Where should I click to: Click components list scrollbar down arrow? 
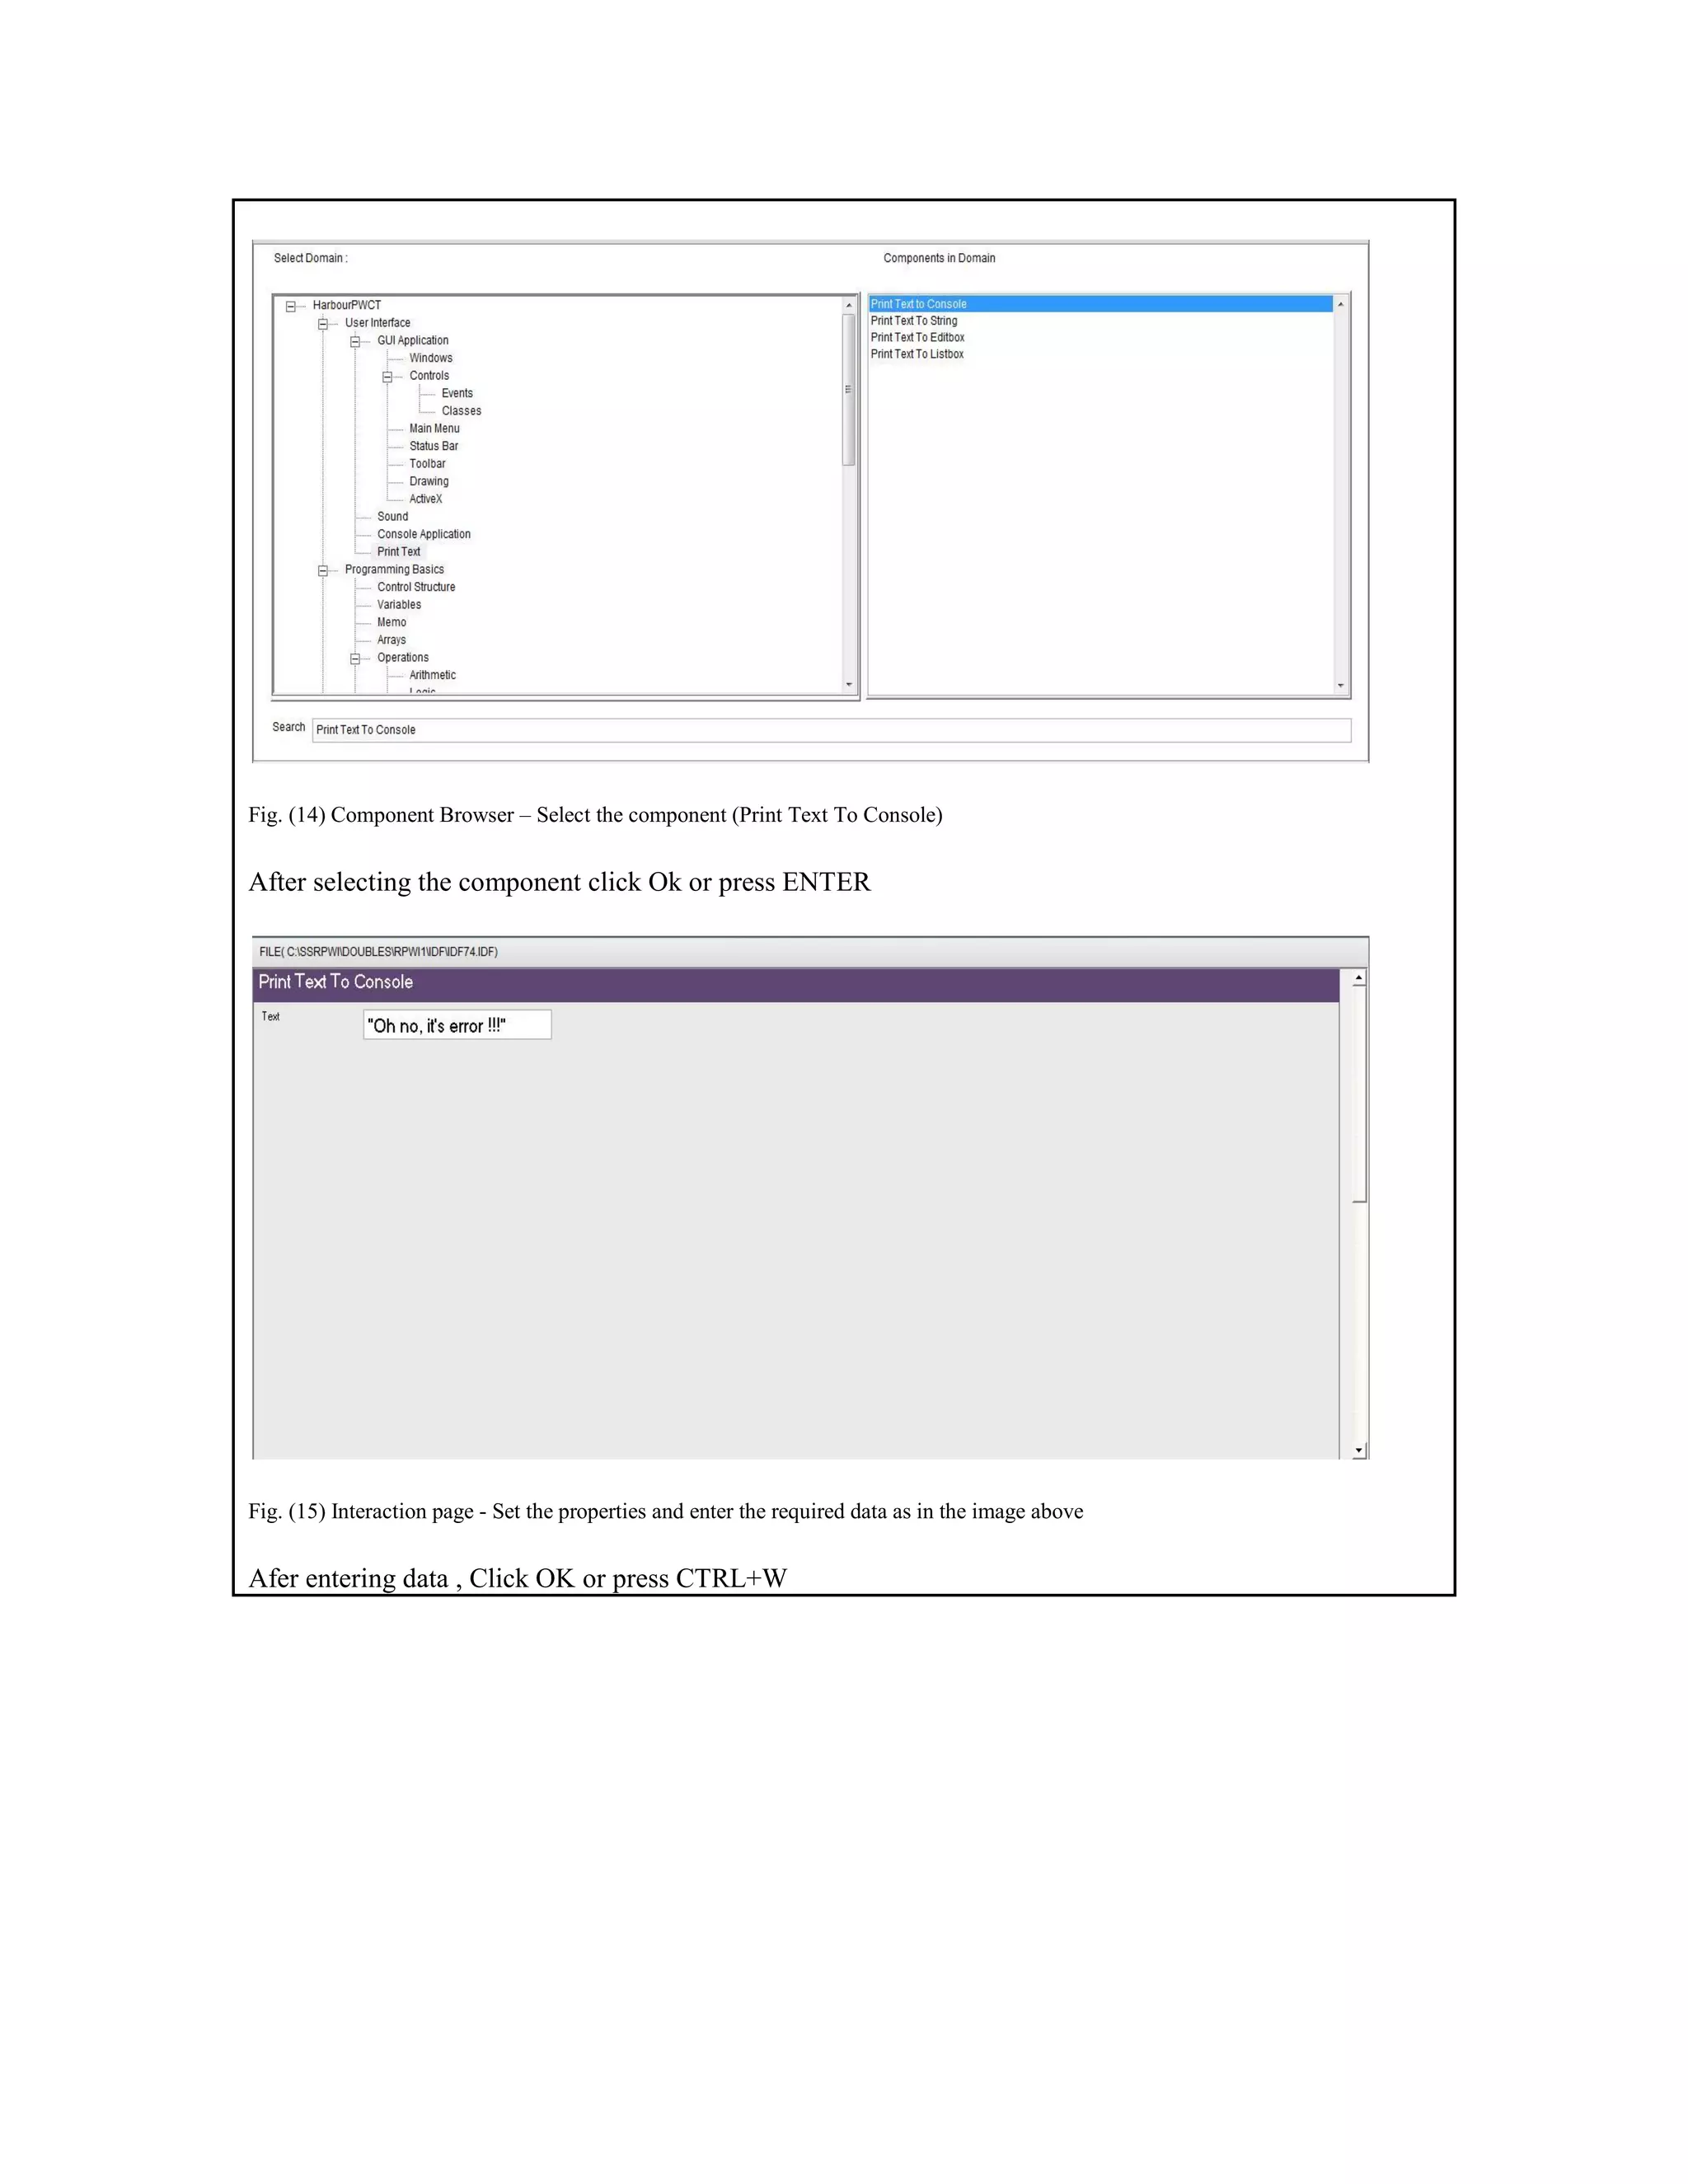1341,686
